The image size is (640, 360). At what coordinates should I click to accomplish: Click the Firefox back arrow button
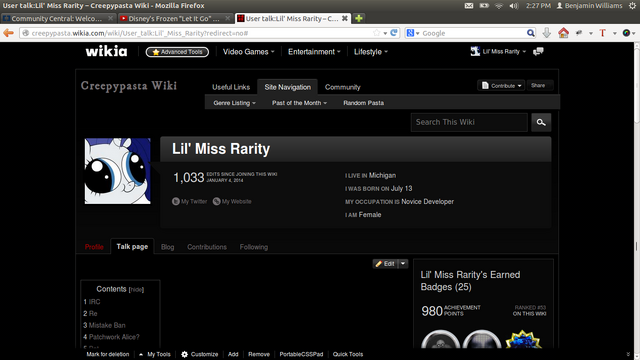8,33
